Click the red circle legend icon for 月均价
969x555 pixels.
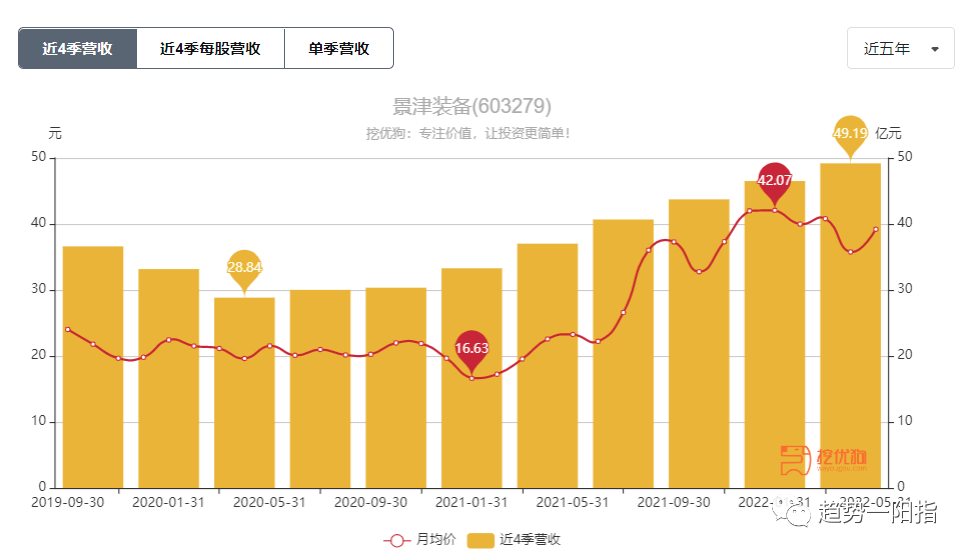coord(397,540)
